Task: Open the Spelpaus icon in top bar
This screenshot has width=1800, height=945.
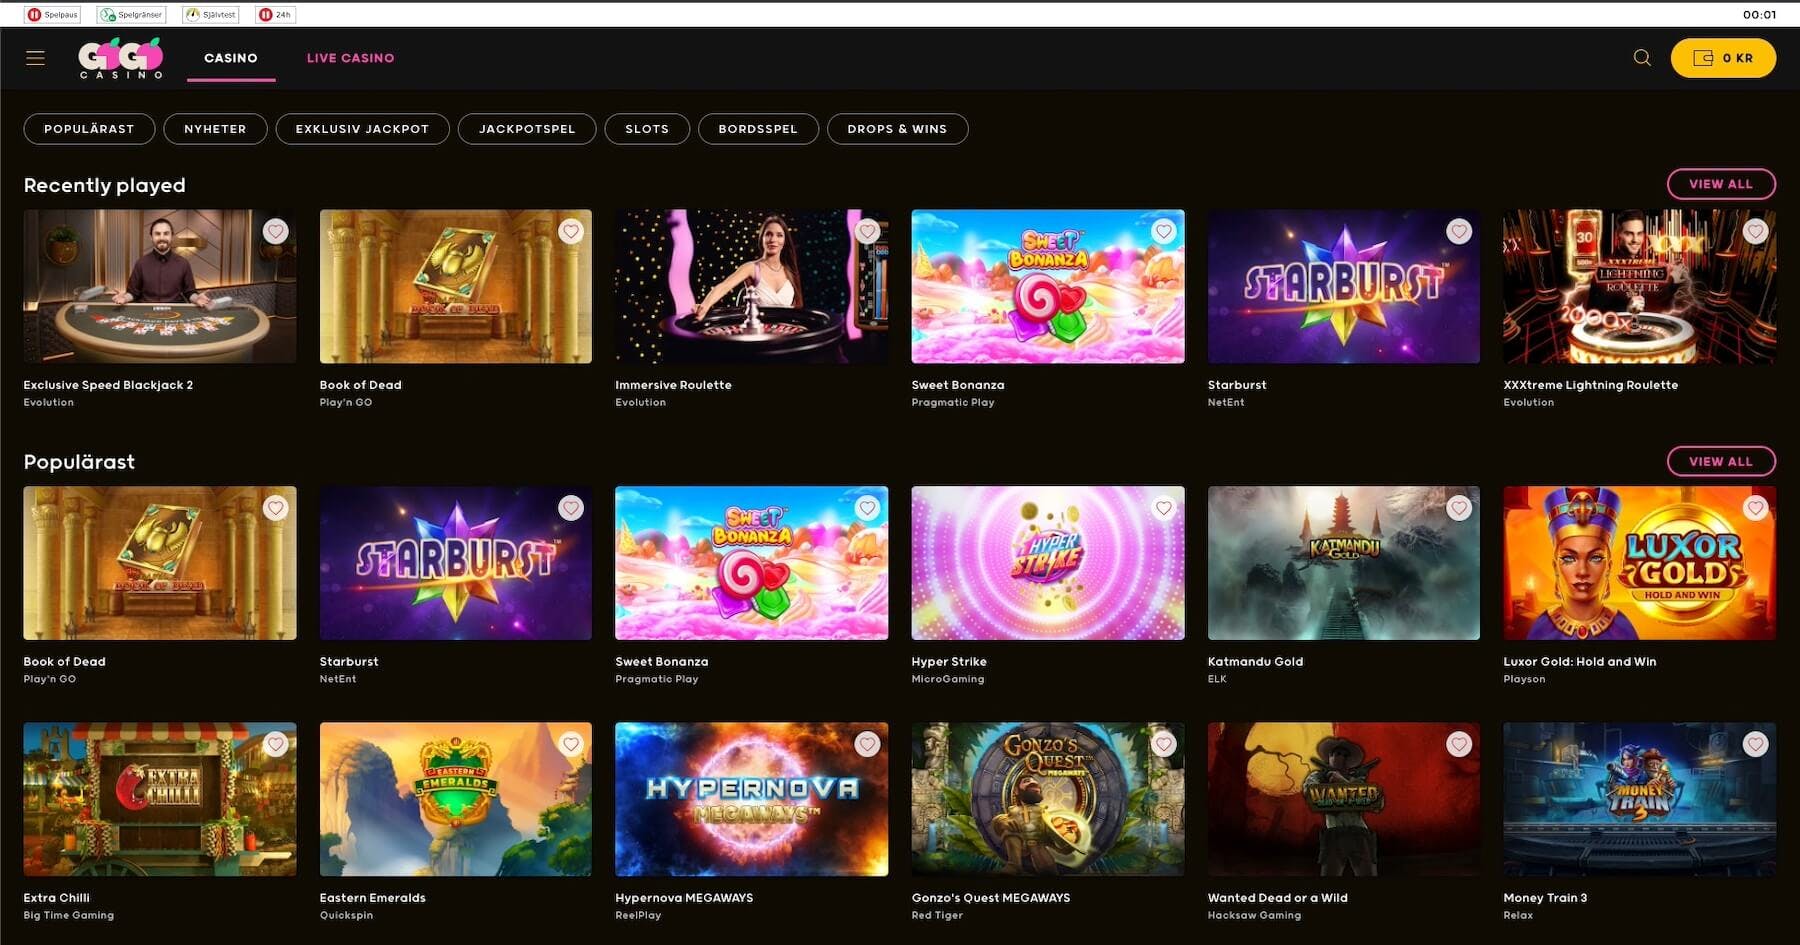Action: (x=52, y=14)
